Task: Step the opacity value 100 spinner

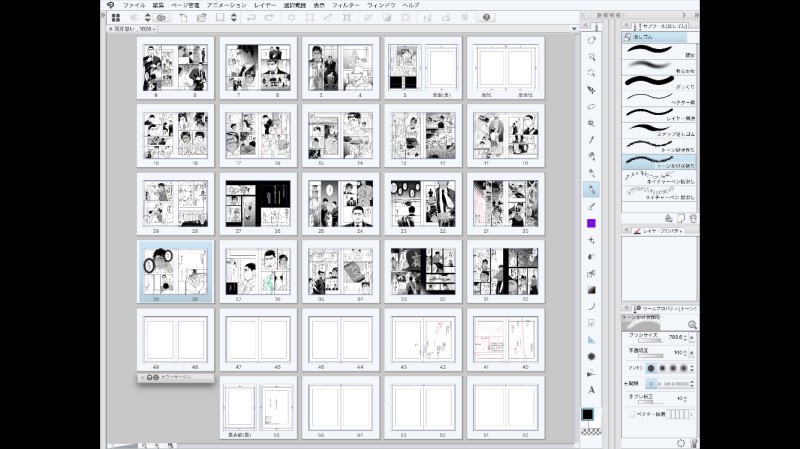Action: tap(685, 353)
